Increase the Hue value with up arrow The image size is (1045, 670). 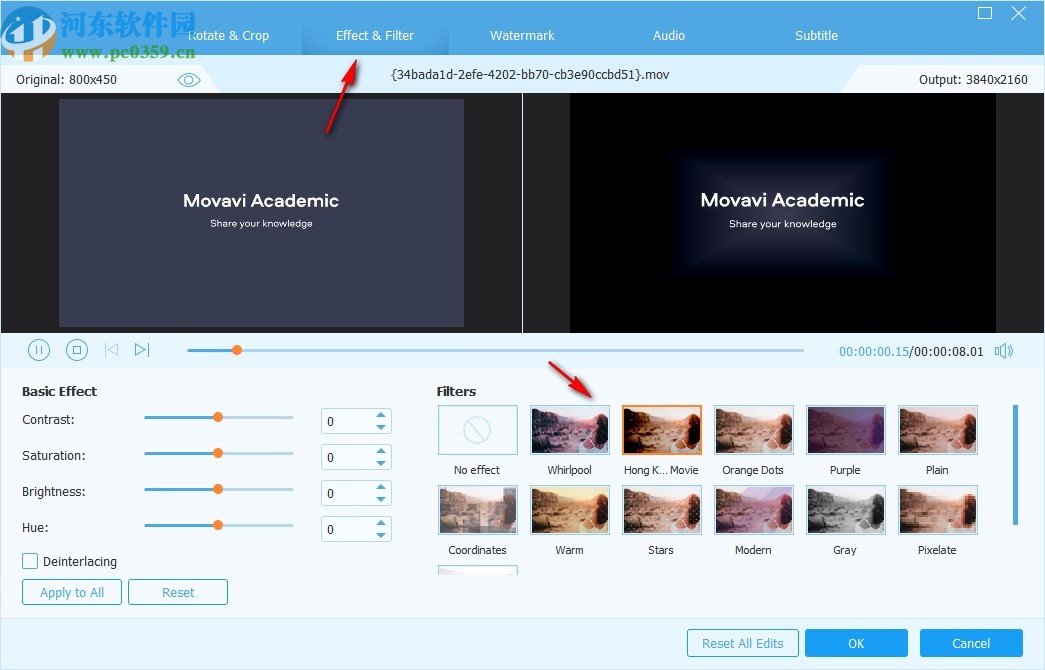381,523
